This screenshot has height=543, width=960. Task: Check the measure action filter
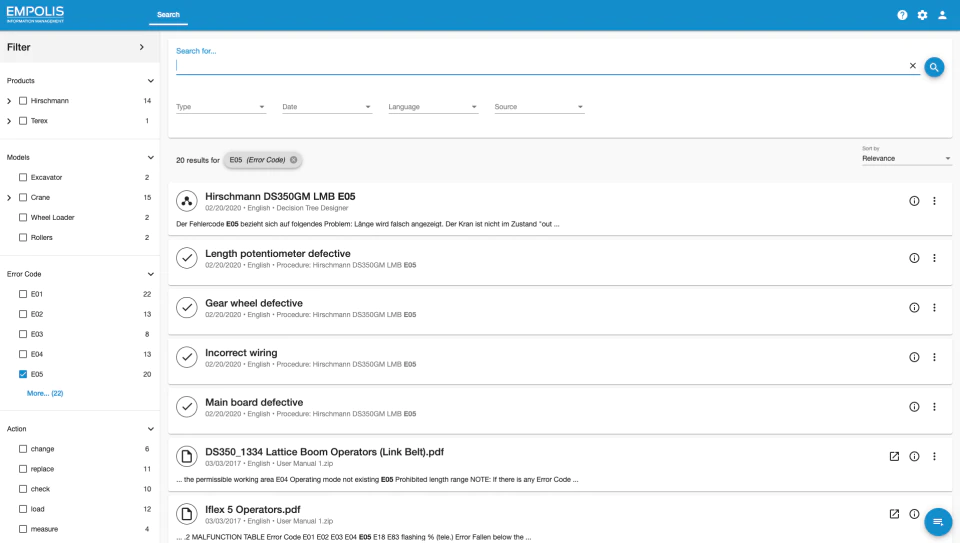click(x=23, y=529)
